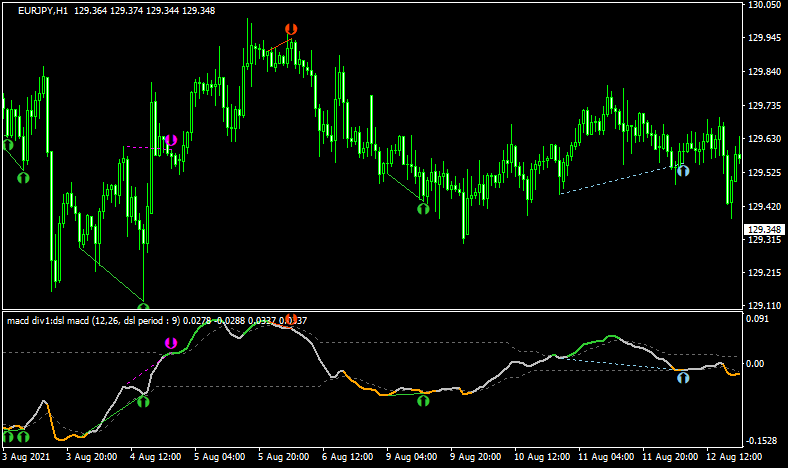Click the 129.215 price scale label
This screenshot has height=468, width=788.
click(x=764, y=272)
